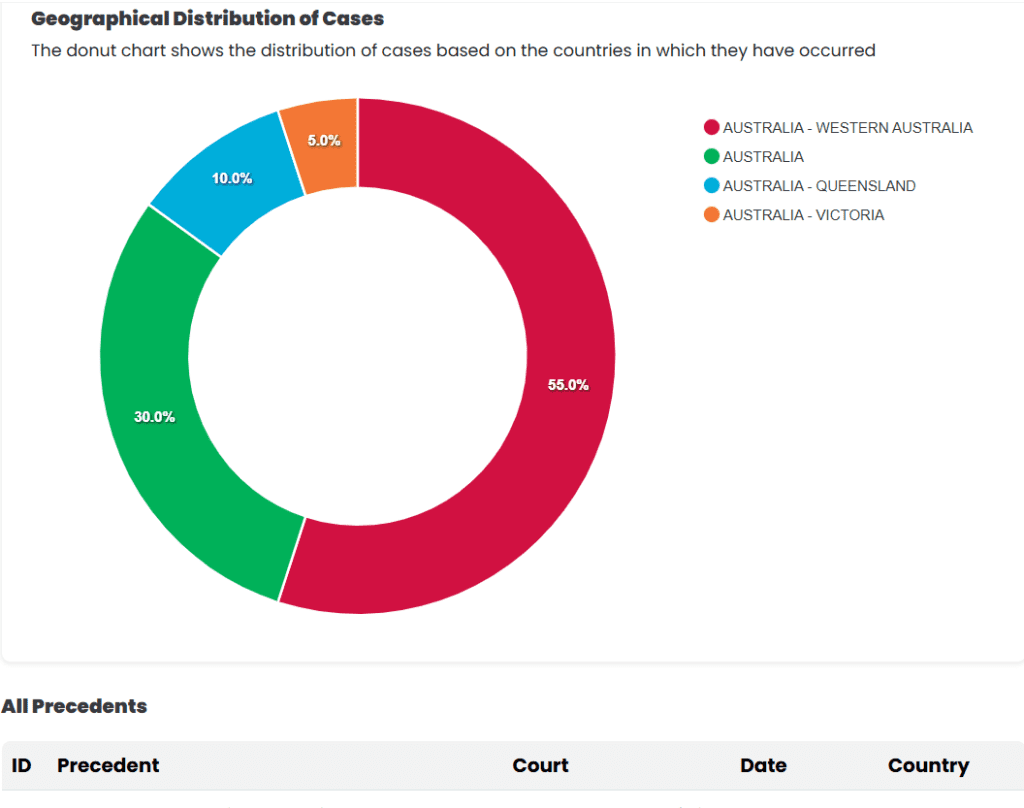Sort table by Country column header
Image resolution: width=1024 pixels, height=808 pixels.
928,766
